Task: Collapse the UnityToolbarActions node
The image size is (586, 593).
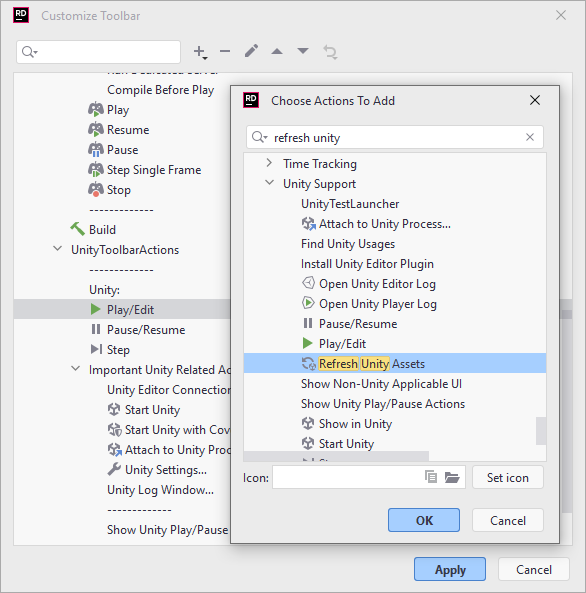Action: [58, 249]
